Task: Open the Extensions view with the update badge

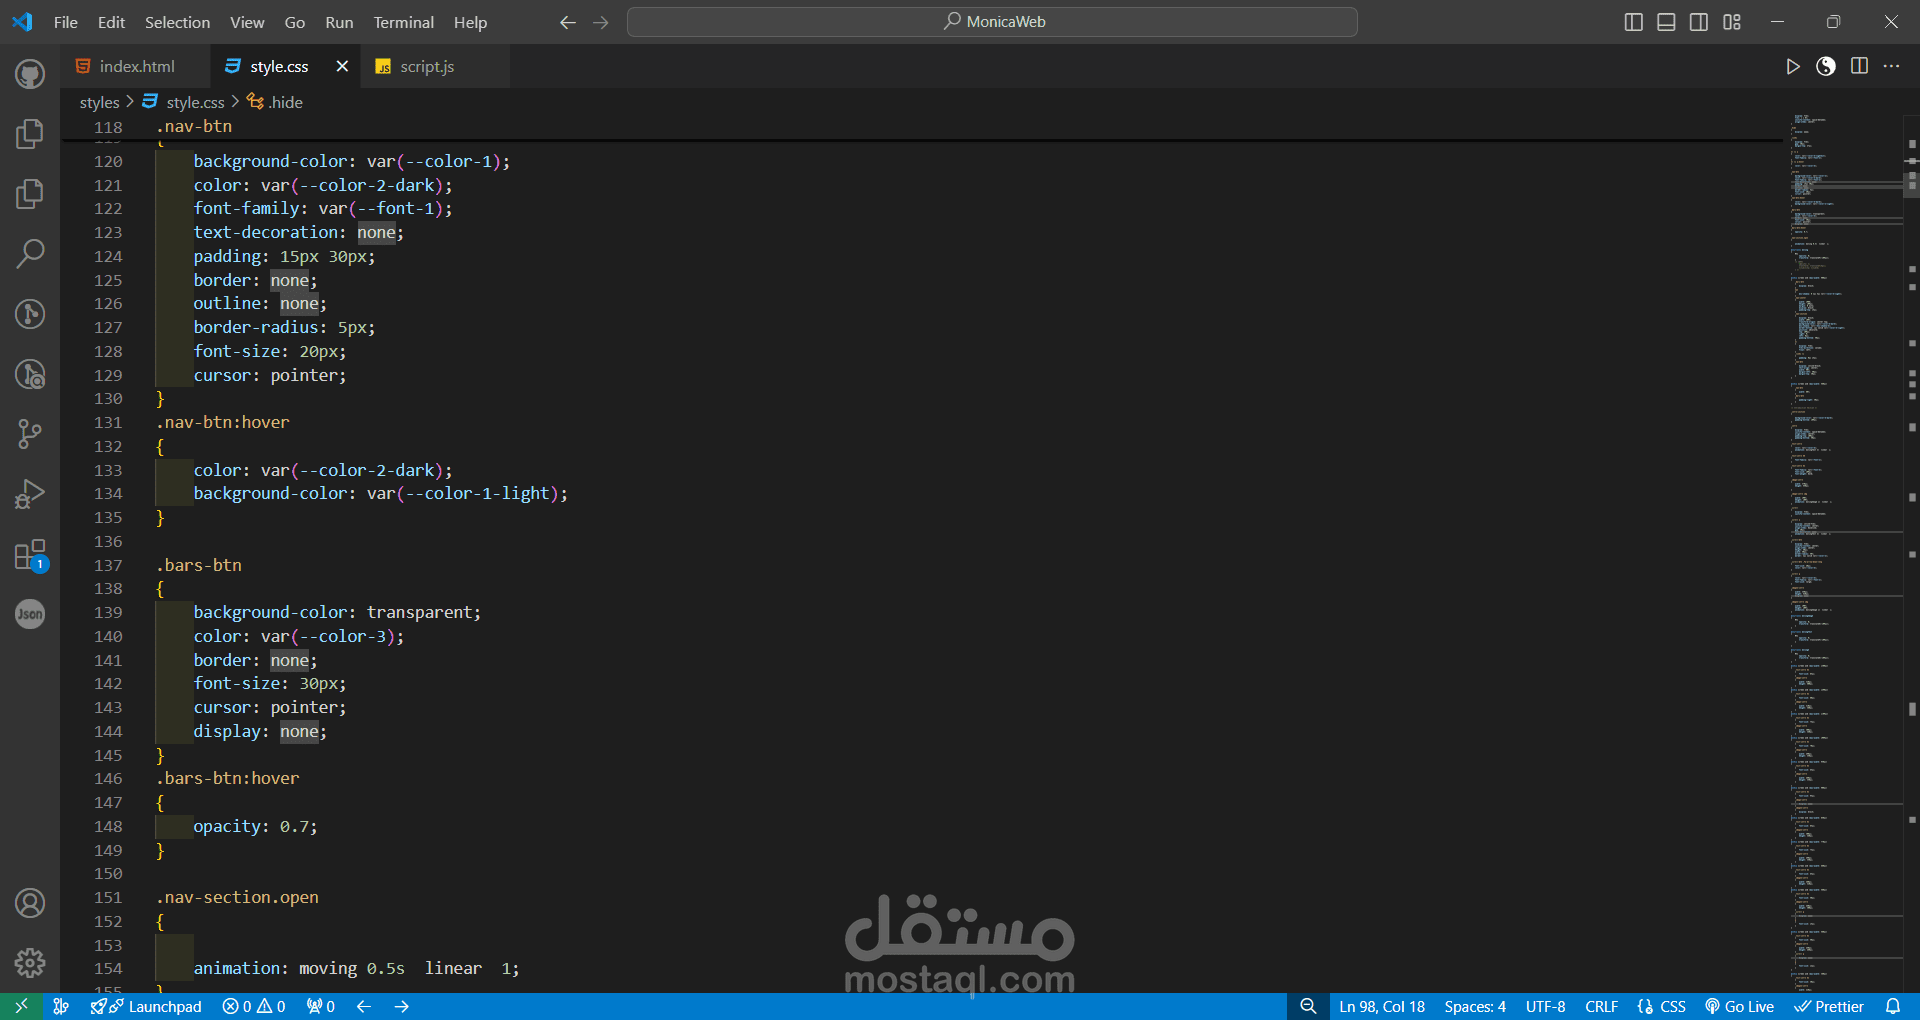Action: [x=30, y=555]
